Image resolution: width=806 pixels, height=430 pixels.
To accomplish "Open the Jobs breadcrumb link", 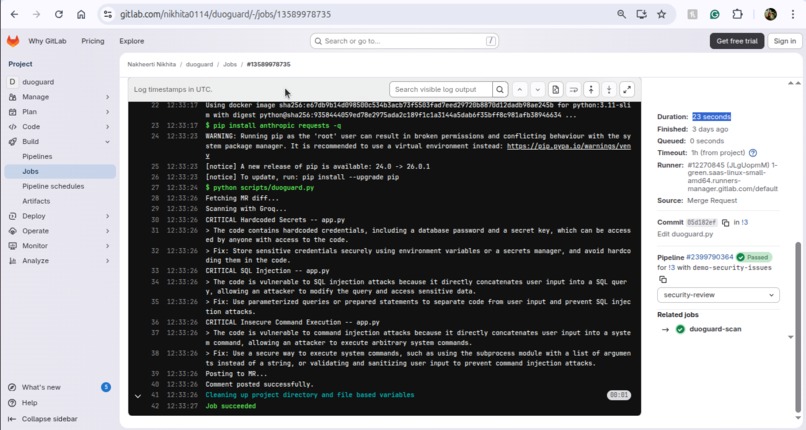I will [230, 64].
